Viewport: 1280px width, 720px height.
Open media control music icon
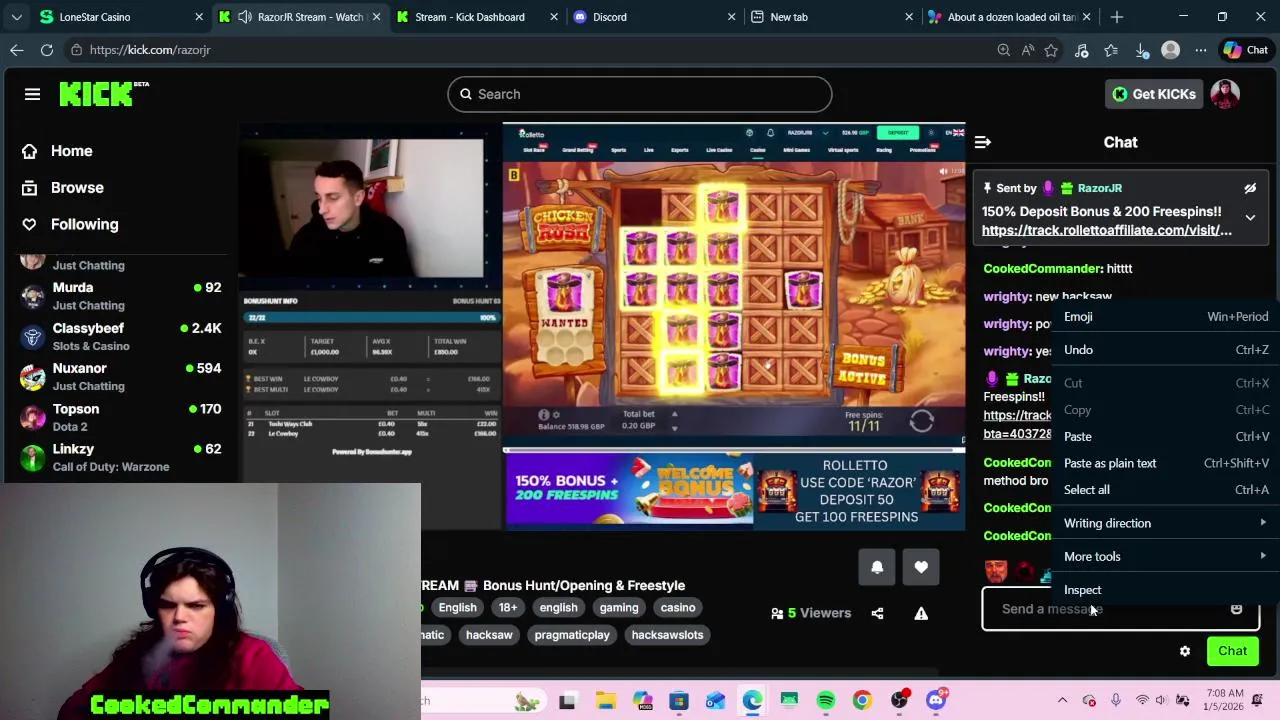coord(1081,50)
